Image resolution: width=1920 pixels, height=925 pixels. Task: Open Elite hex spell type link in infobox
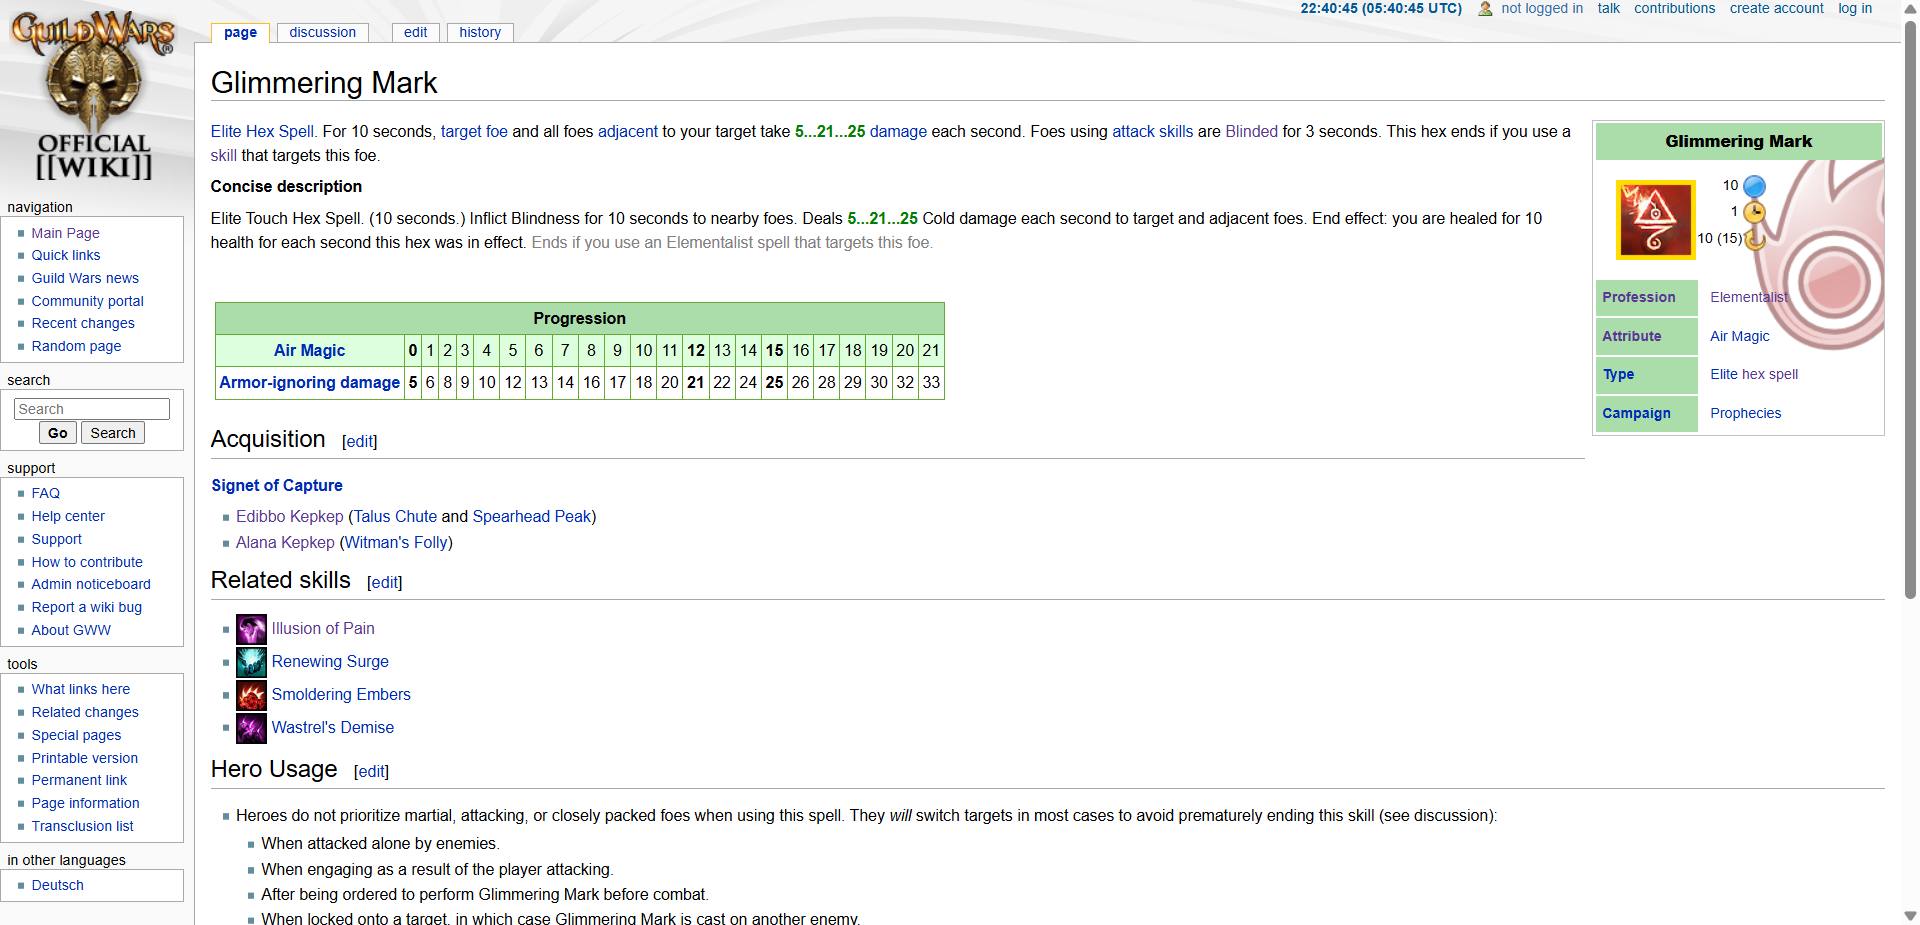click(1753, 374)
